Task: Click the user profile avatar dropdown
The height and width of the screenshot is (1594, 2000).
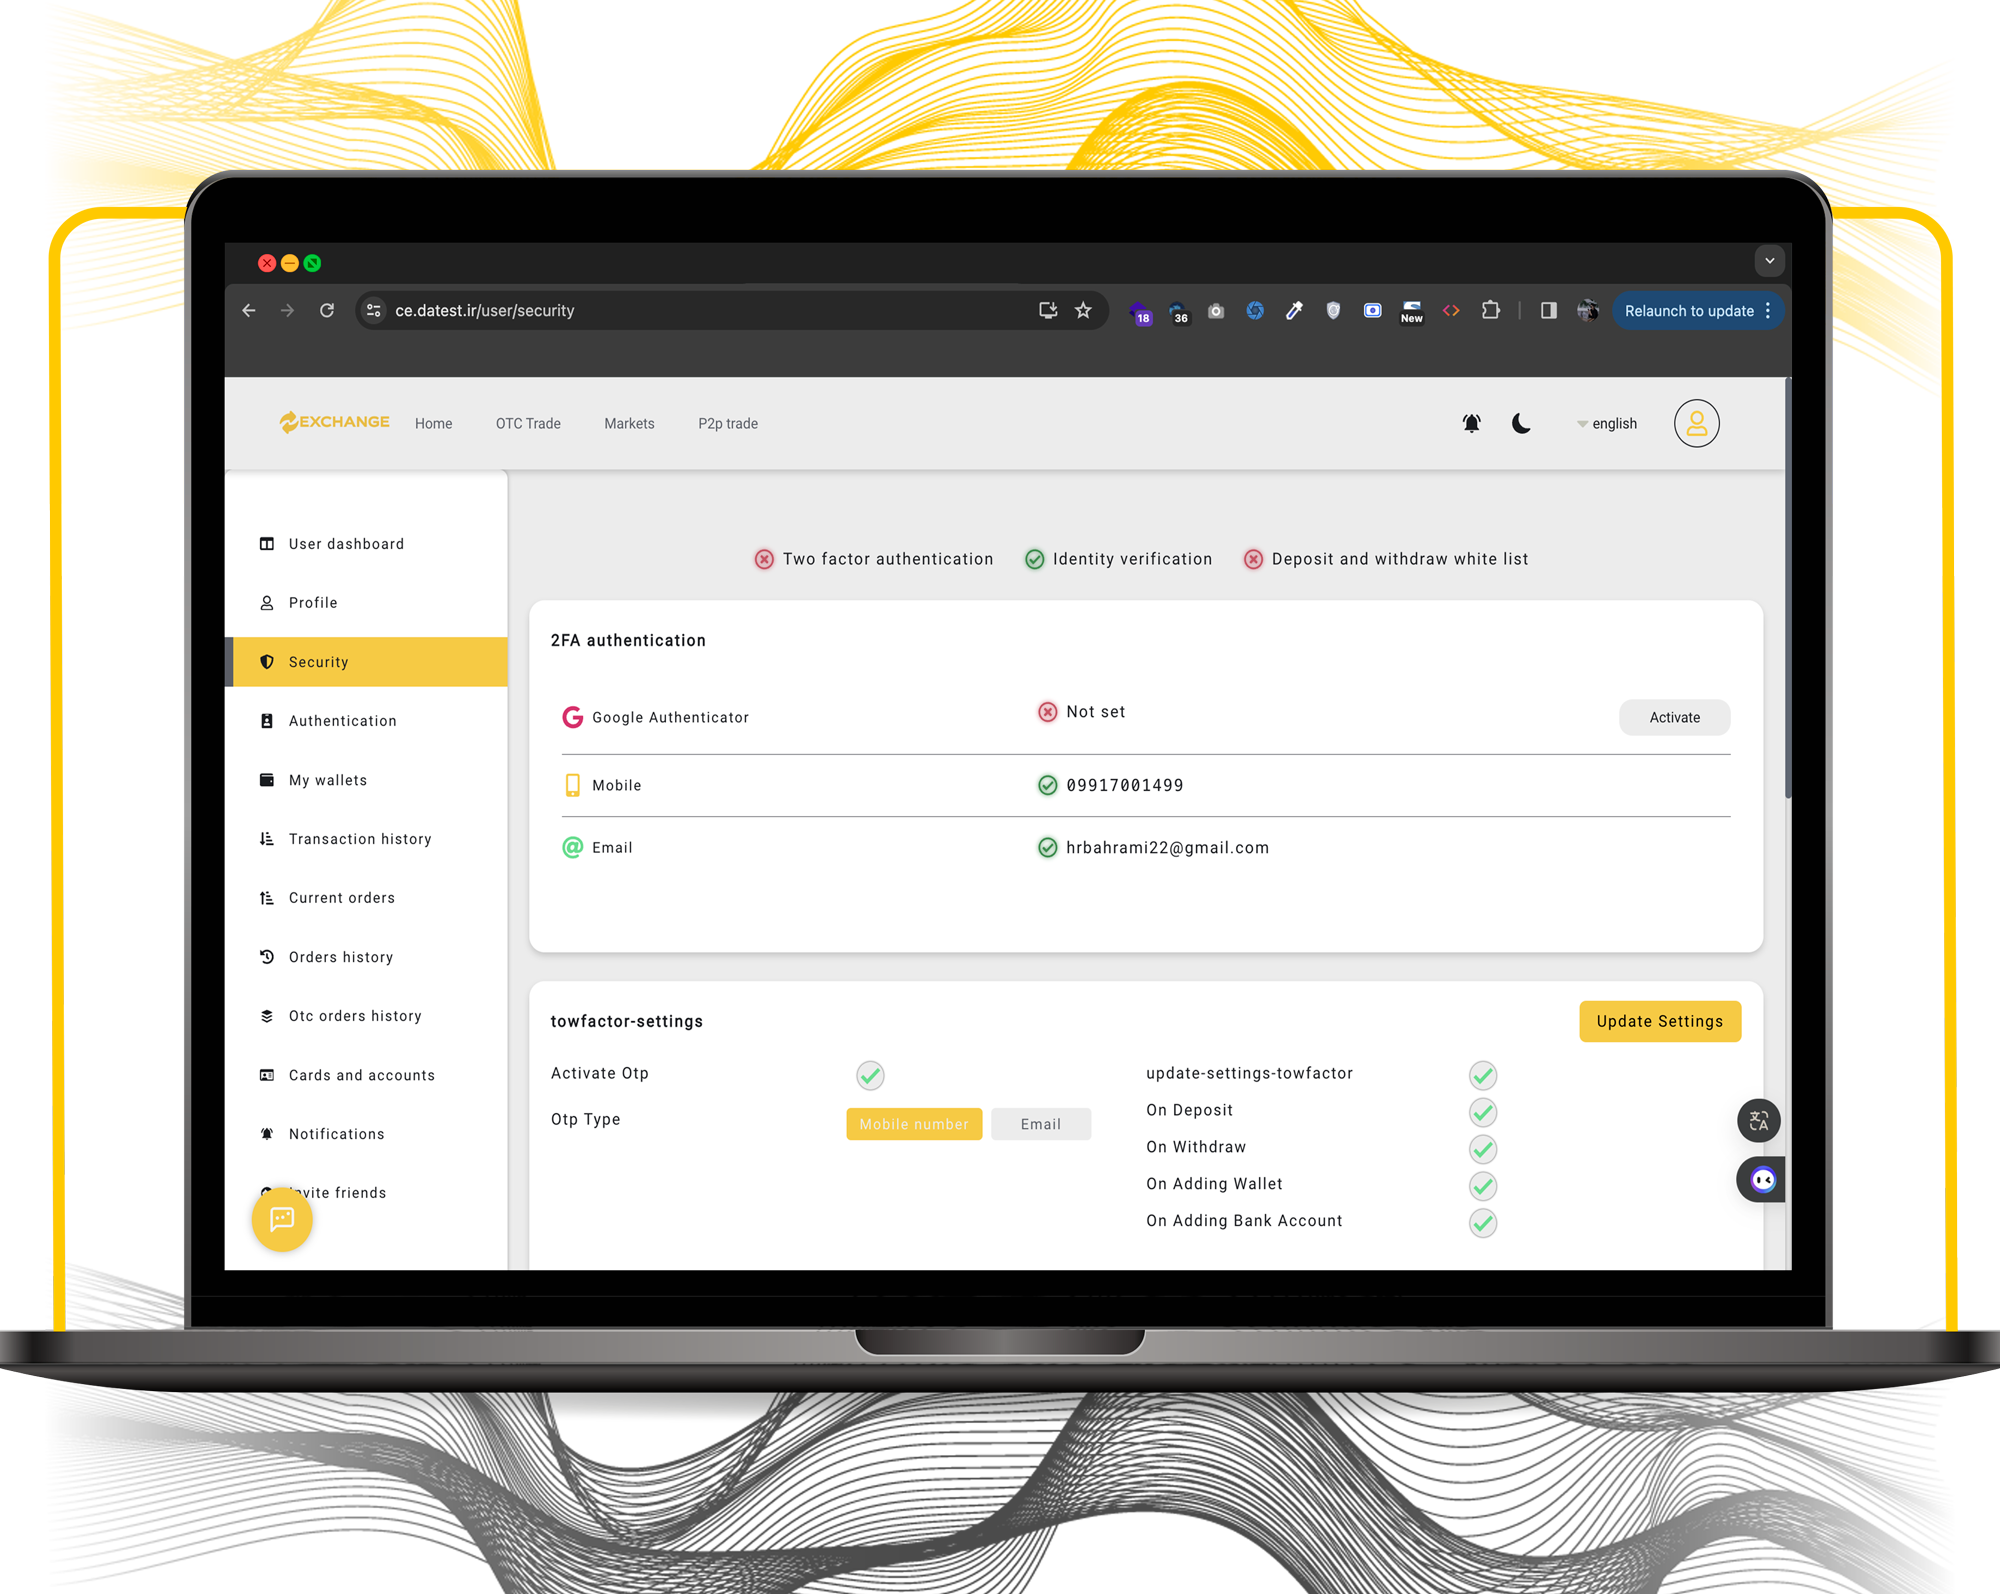Action: (x=1696, y=423)
